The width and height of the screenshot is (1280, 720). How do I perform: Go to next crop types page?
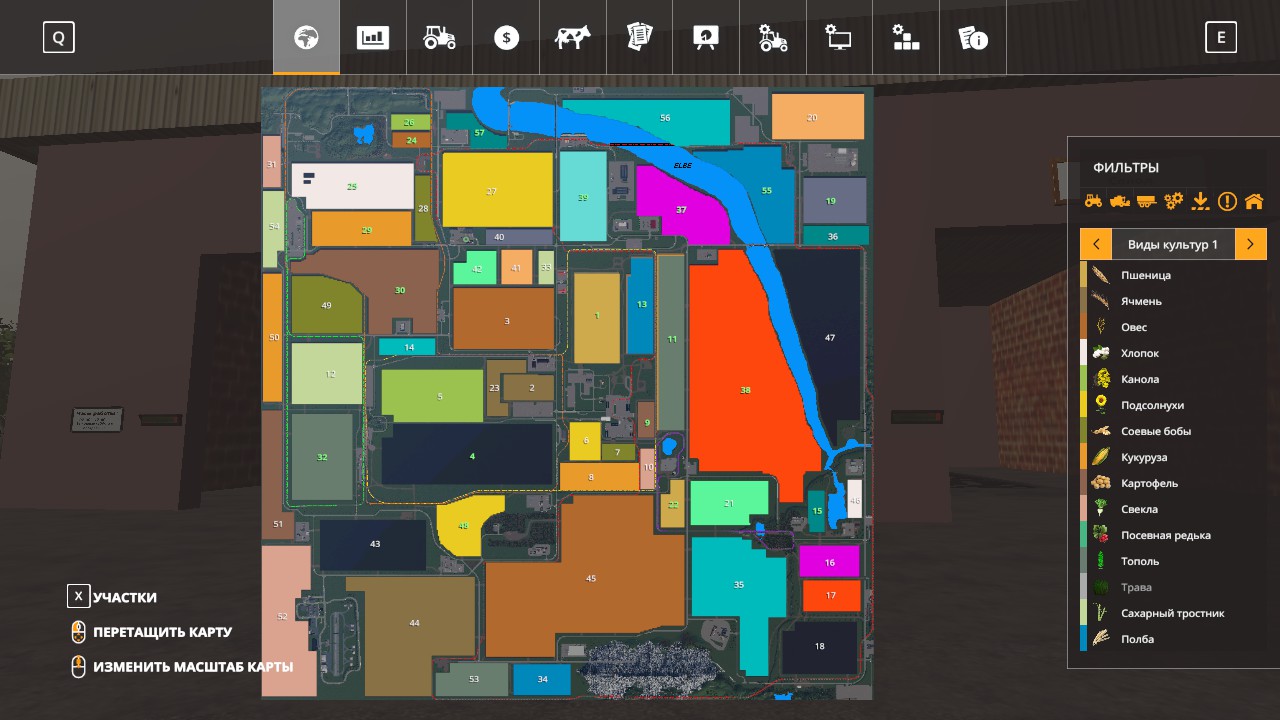(x=1251, y=244)
